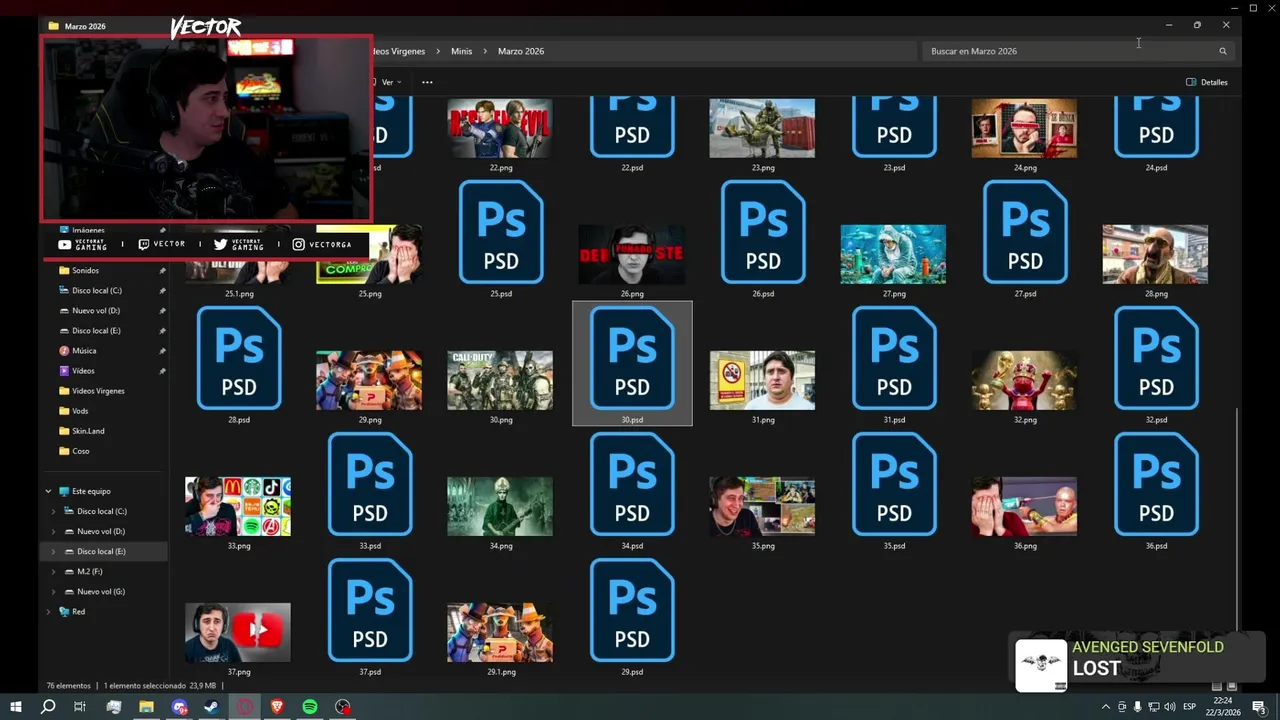Select the 32.png golden trophy thumbnail
1280x720 pixels.
[1024, 380]
